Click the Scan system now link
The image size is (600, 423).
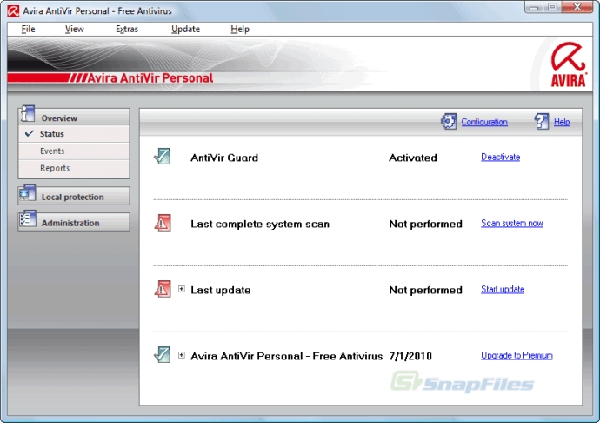click(512, 223)
